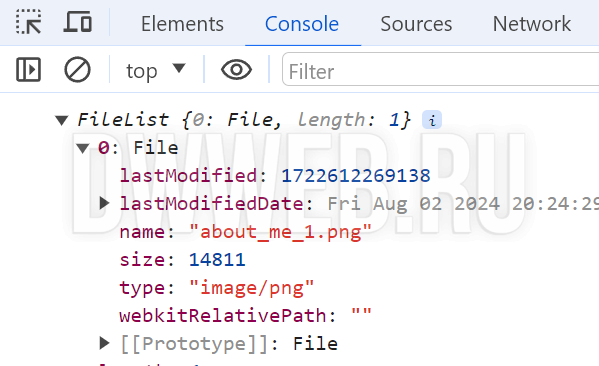This screenshot has height=366, width=599.
Task: Expand the lastModifiedDate property
Action: pos(104,203)
